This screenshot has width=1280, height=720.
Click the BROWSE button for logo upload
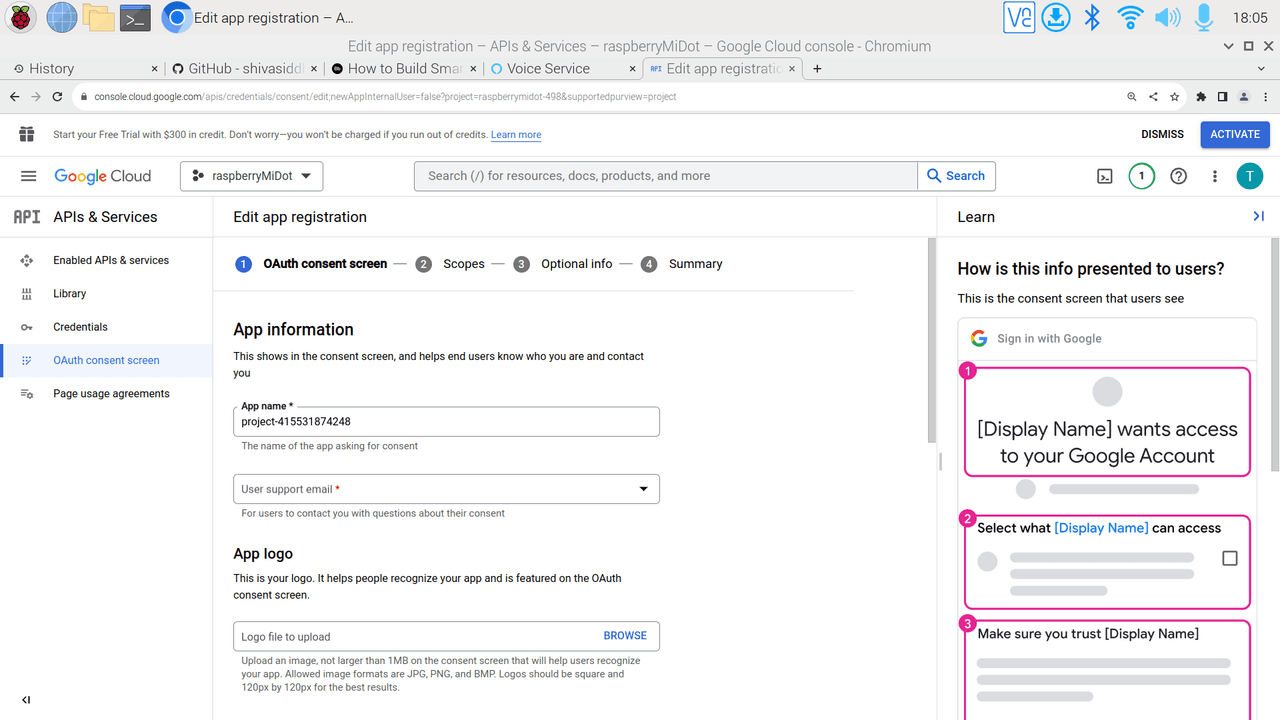click(625, 636)
